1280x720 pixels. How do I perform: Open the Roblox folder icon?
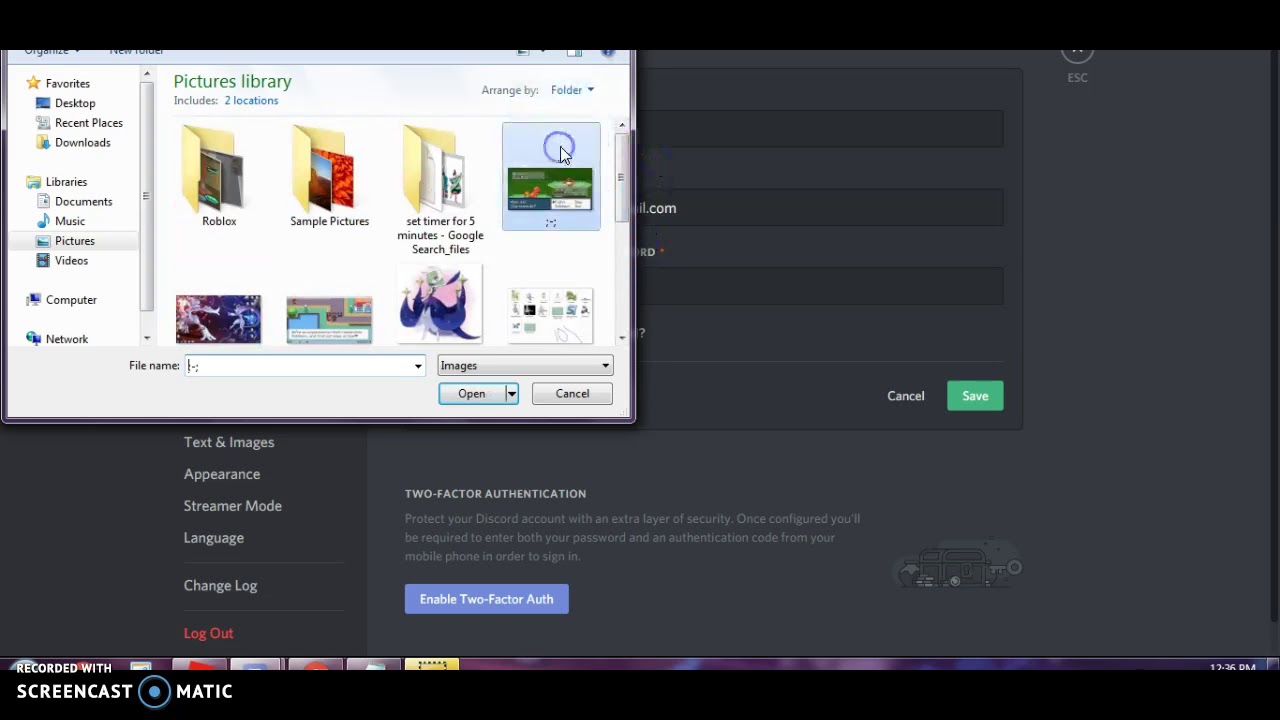pyautogui.click(x=214, y=168)
